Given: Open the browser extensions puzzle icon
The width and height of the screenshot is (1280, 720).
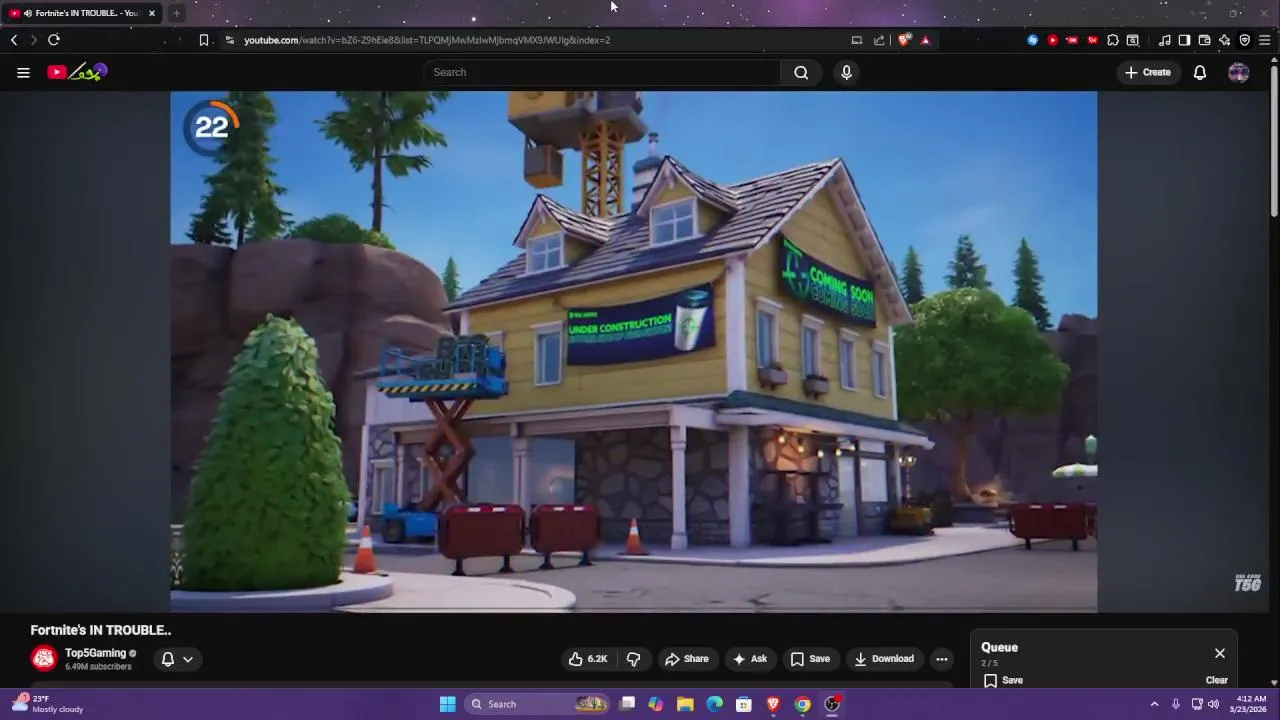Looking at the screenshot, I should pyautogui.click(x=1113, y=40).
